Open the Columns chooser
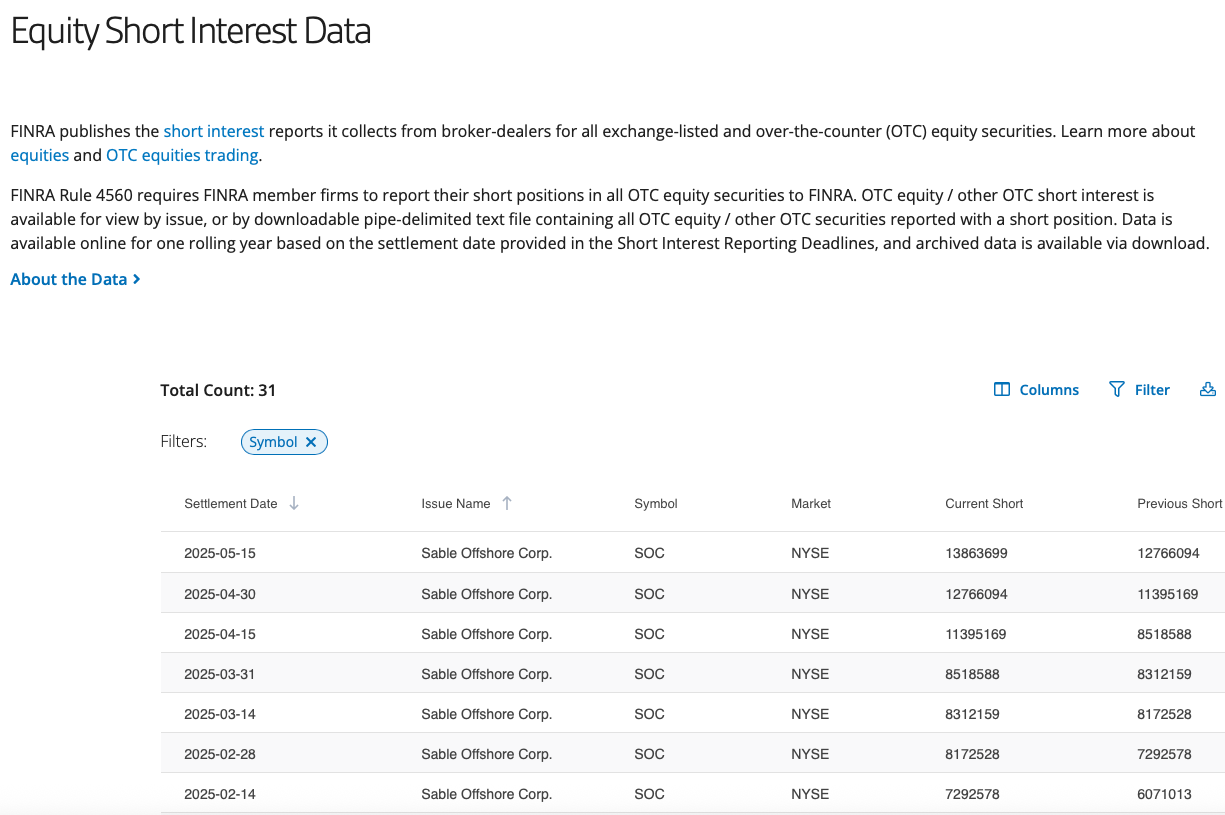Viewport: 1225px width, 815px height. tap(1036, 390)
